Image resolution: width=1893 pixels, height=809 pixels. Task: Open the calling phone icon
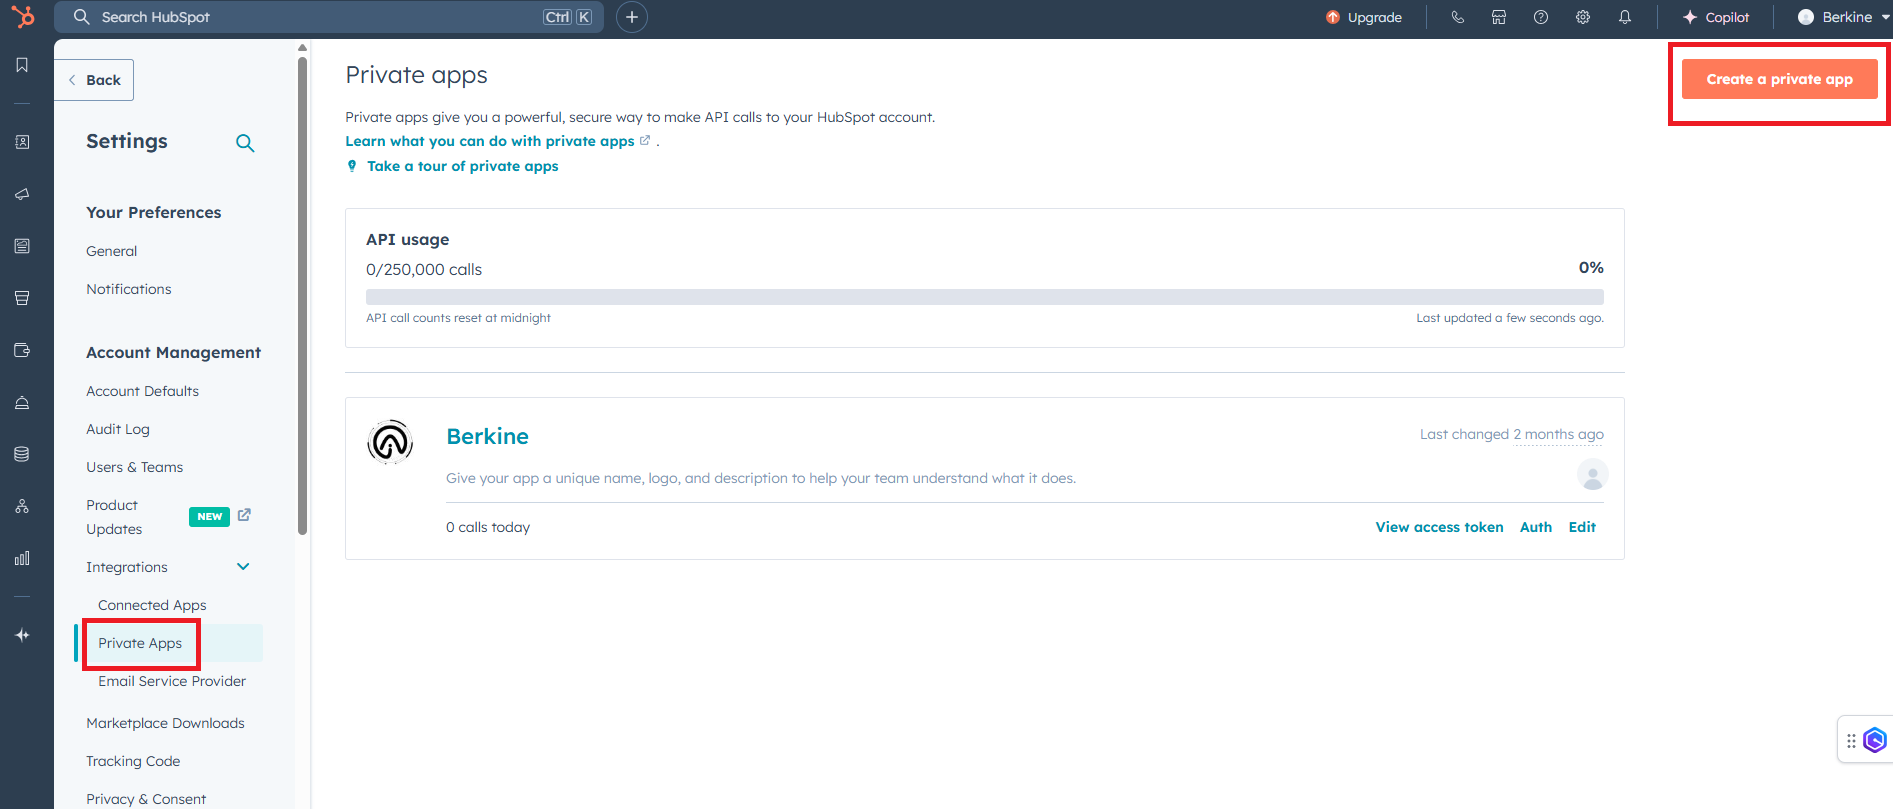1457,17
